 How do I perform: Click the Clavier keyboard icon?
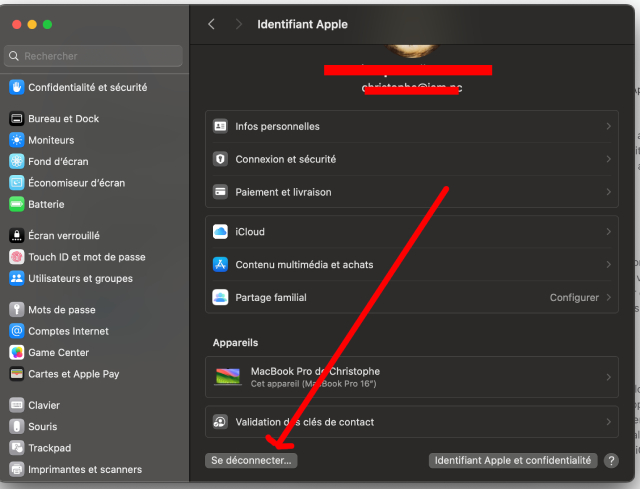coord(17,405)
